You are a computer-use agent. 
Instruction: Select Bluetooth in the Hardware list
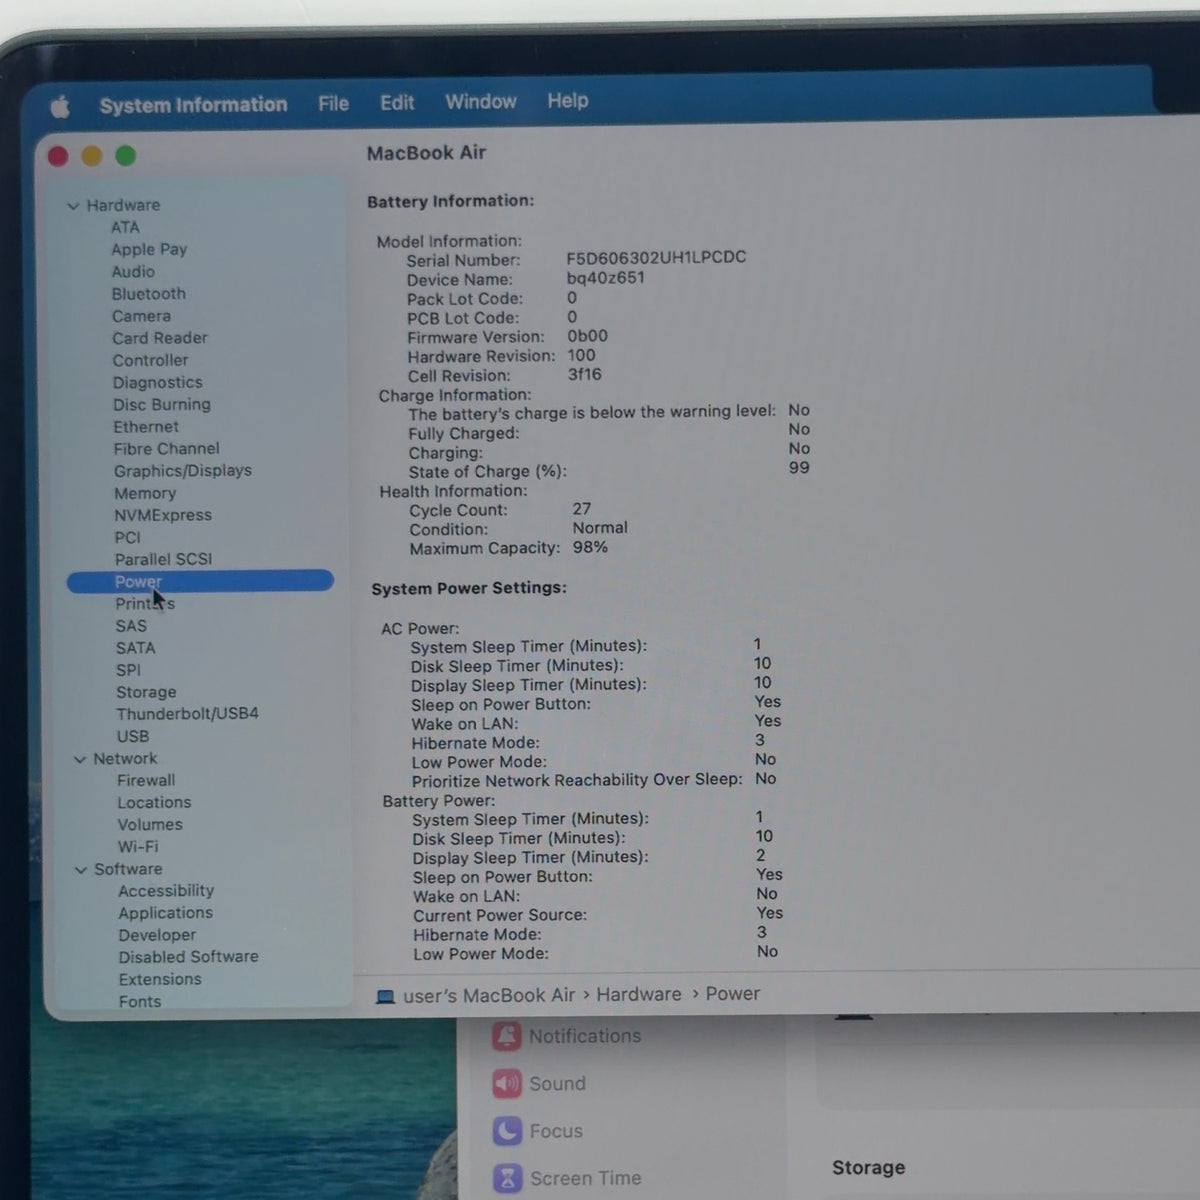pos(149,294)
